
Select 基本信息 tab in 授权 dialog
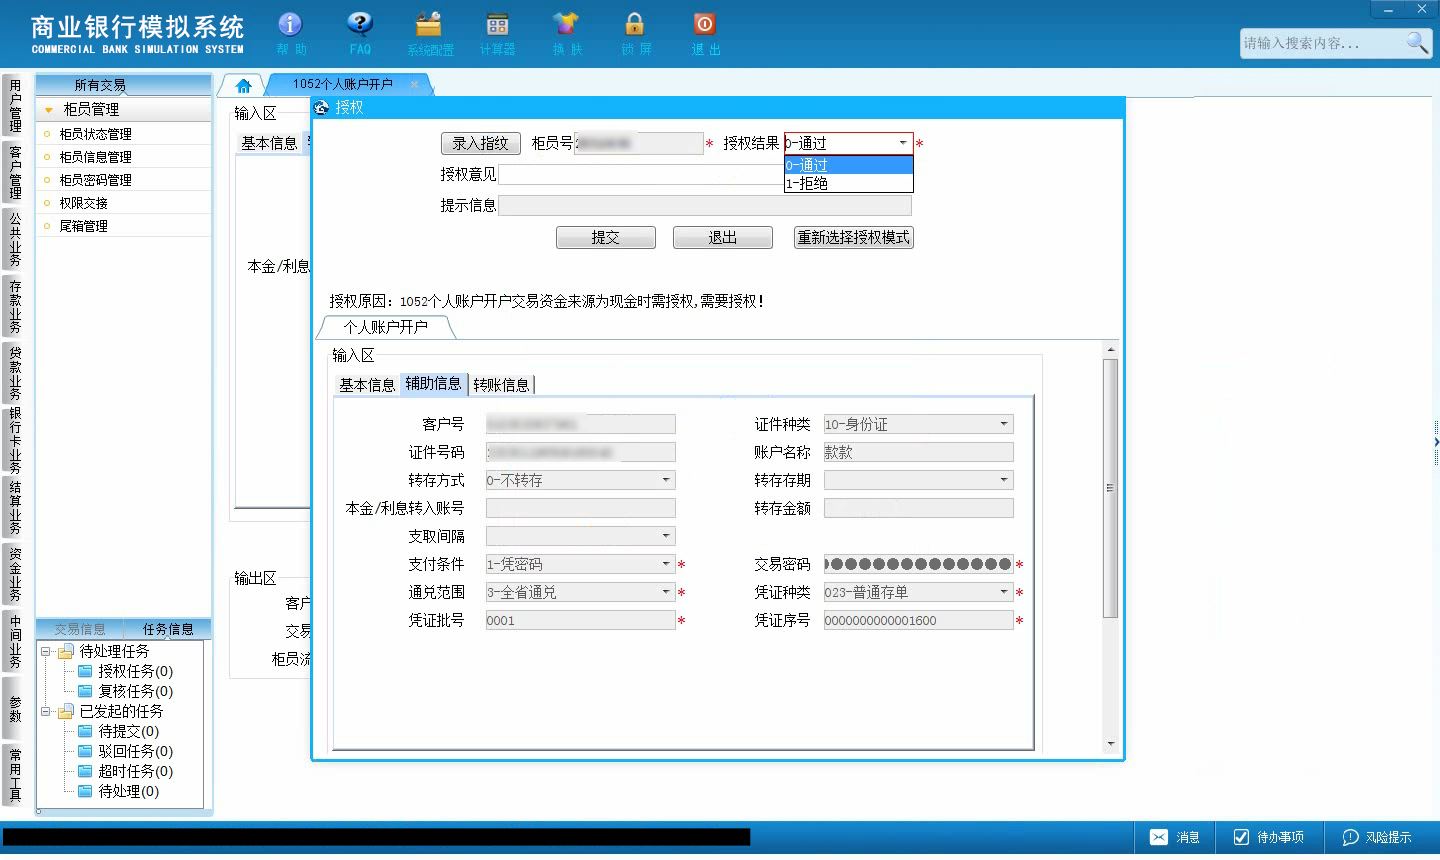coord(367,385)
